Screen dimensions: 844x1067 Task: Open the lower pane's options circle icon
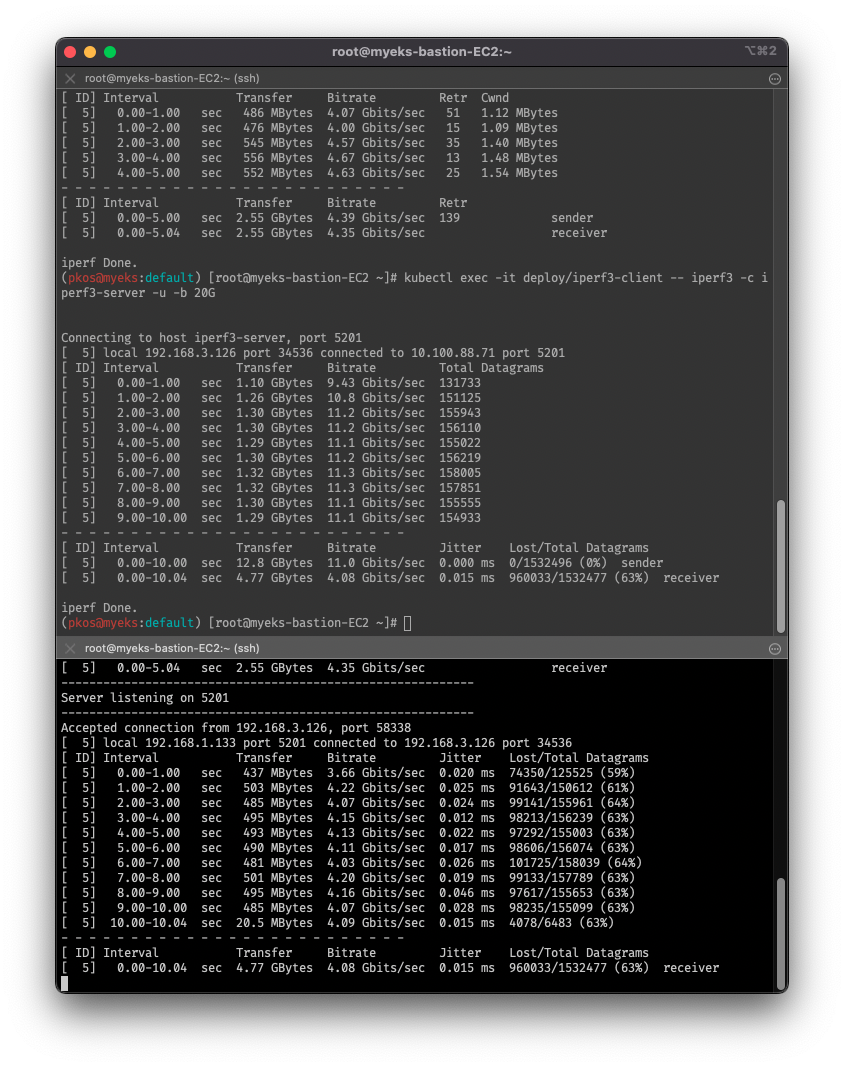(775, 649)
